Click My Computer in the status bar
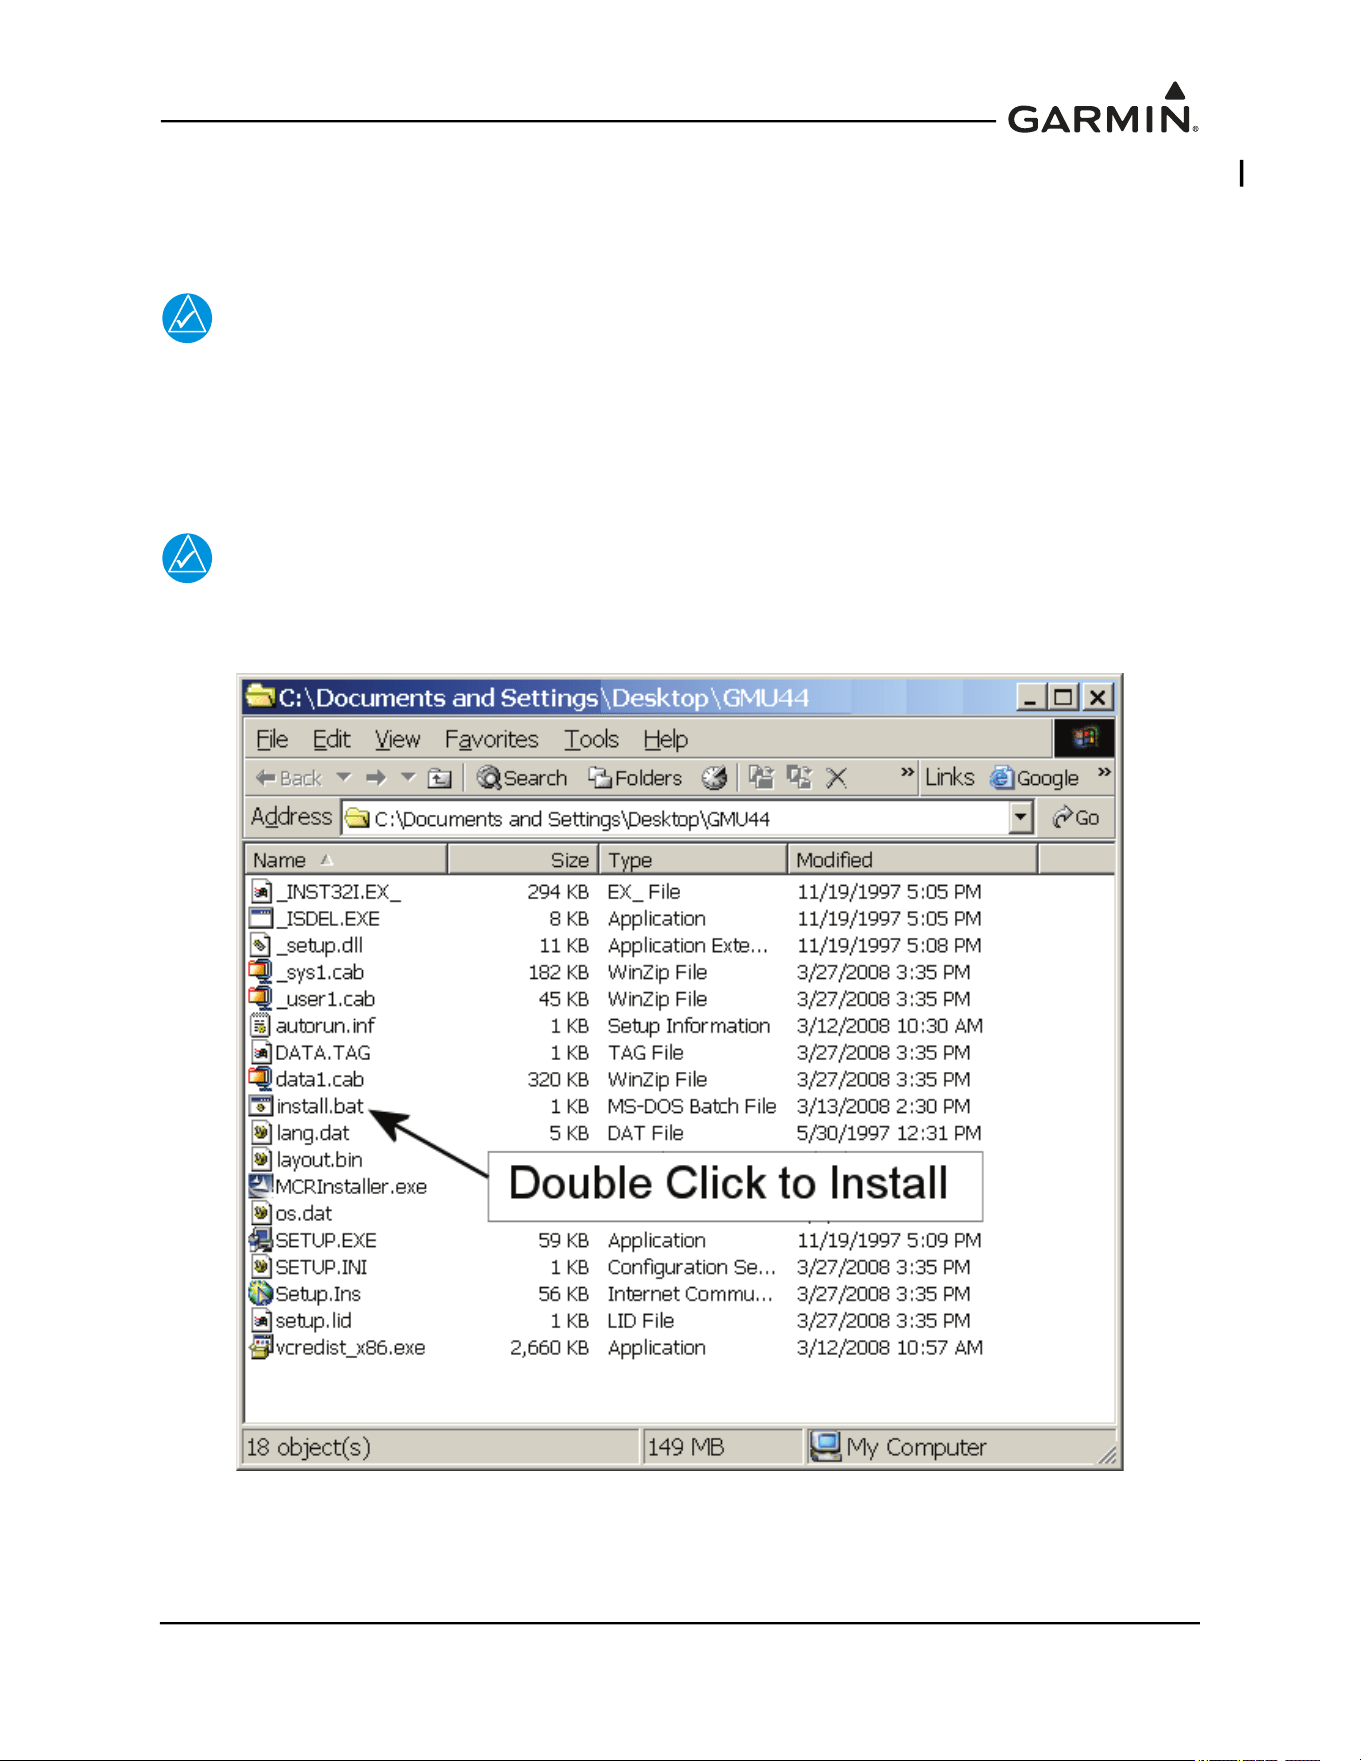Screen dimensions: 1361x1761 [x=898, y=1447]
